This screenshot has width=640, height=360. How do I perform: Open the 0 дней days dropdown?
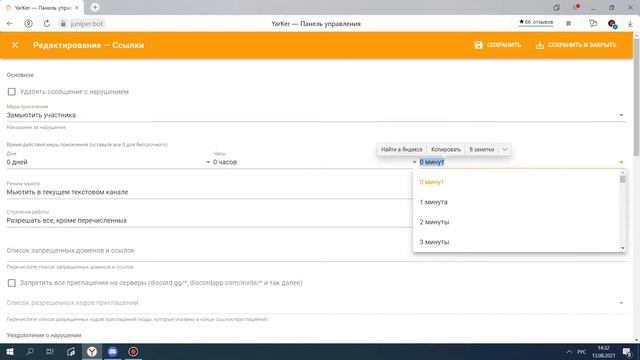[x=108, y=162]
